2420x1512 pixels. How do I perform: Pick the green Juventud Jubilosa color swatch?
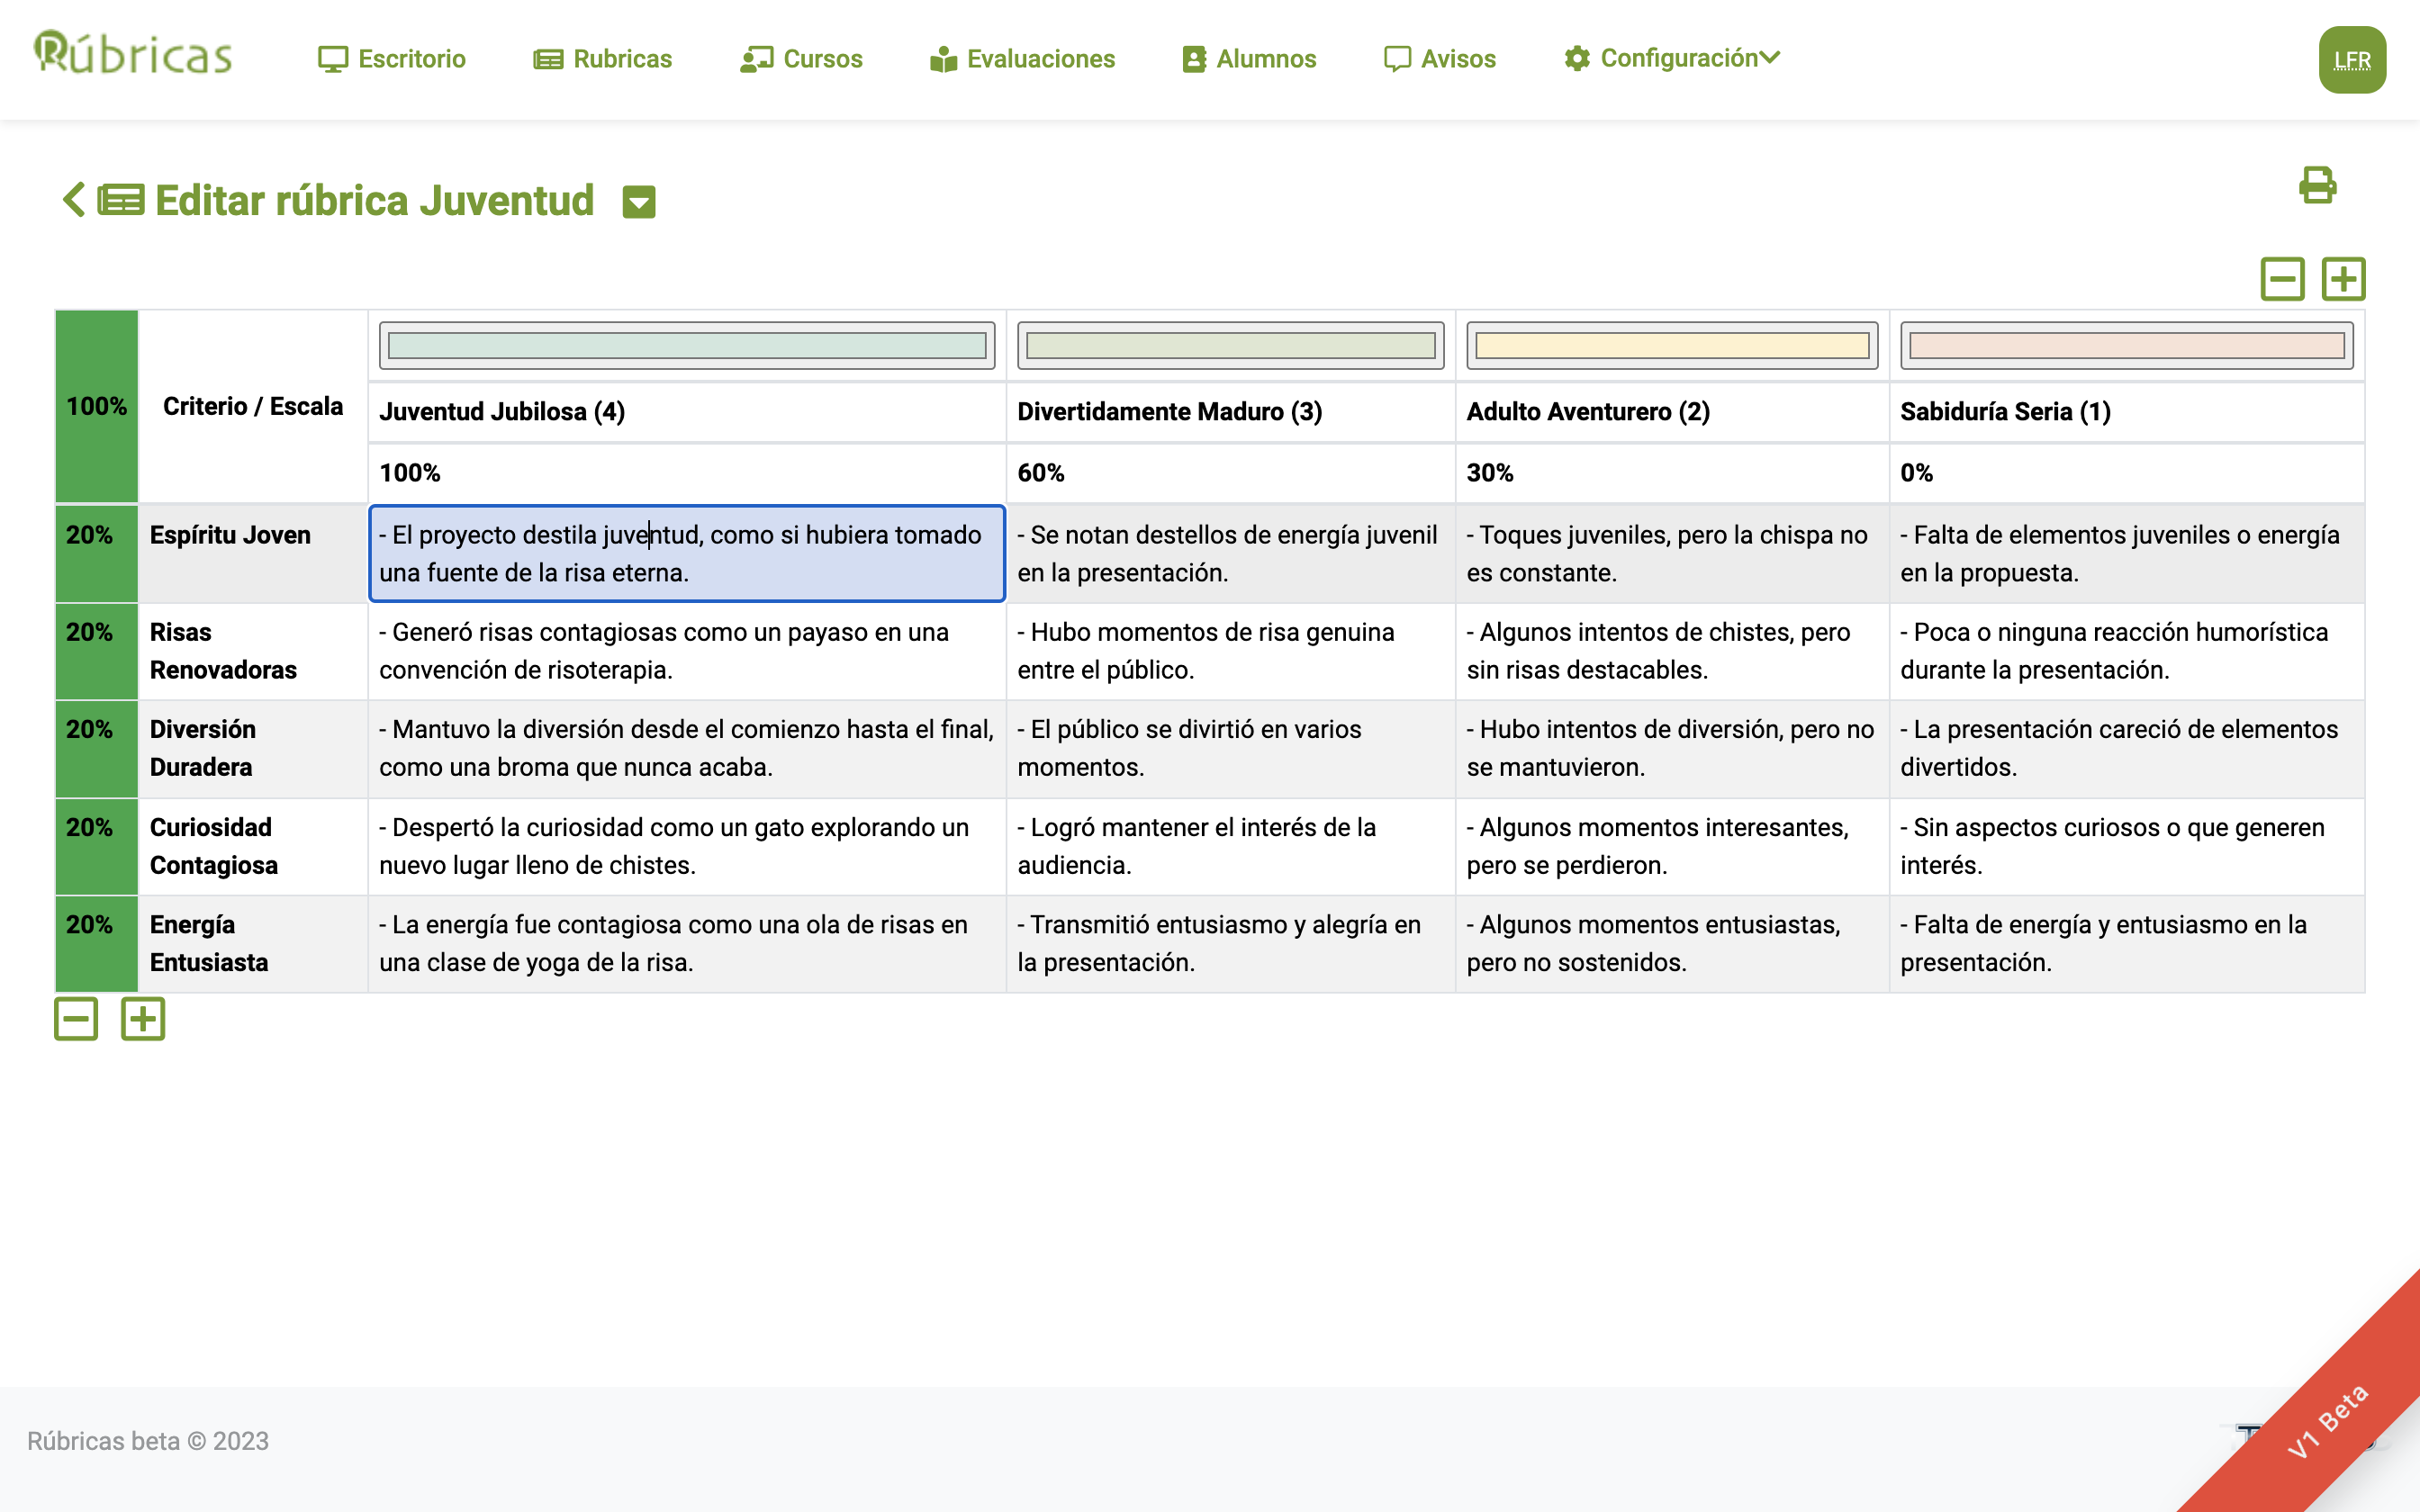[x=687, y=346]
